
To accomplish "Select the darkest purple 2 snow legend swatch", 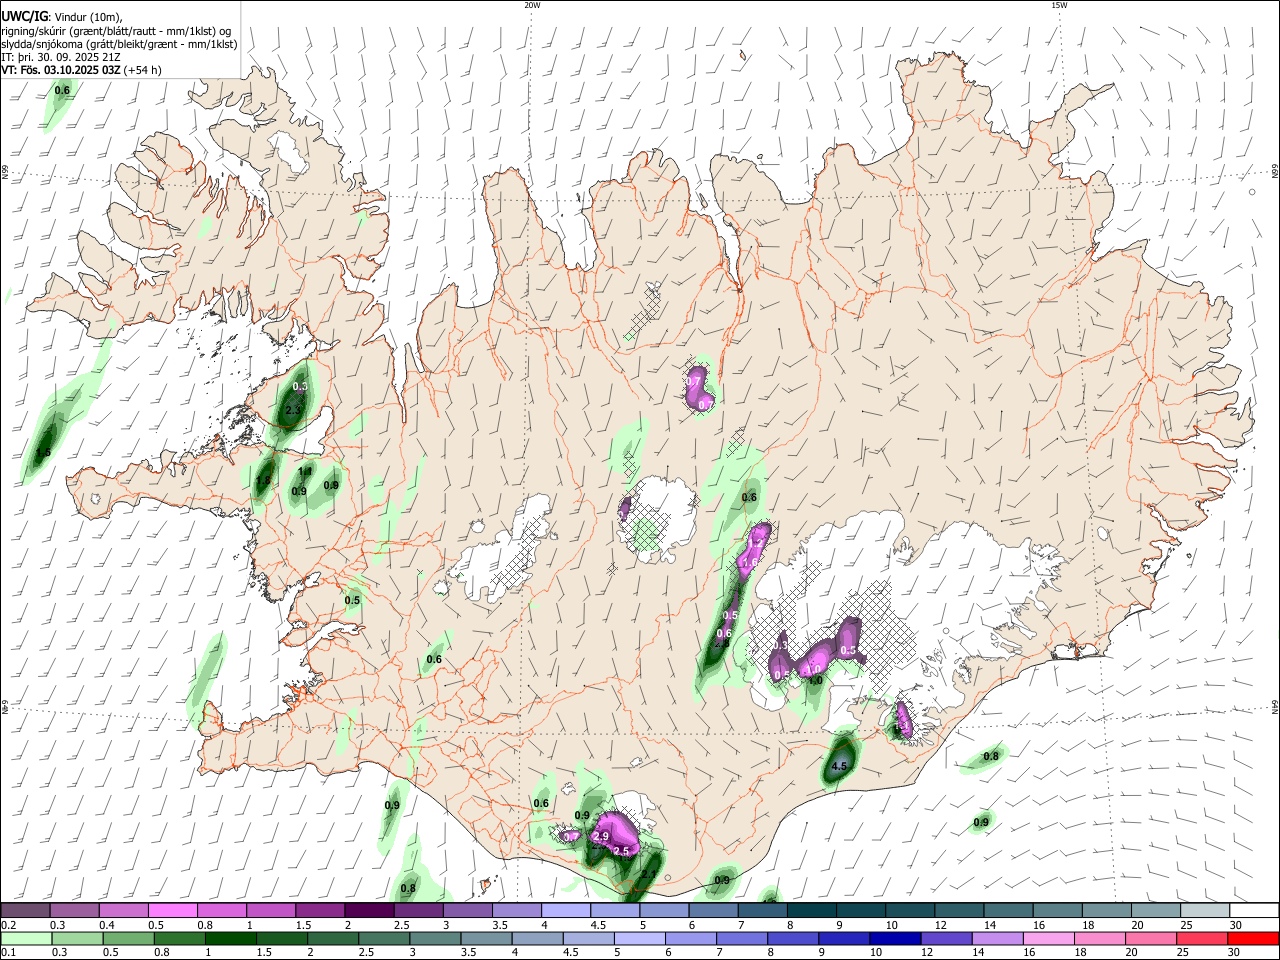I will click(x=369, y=911).
